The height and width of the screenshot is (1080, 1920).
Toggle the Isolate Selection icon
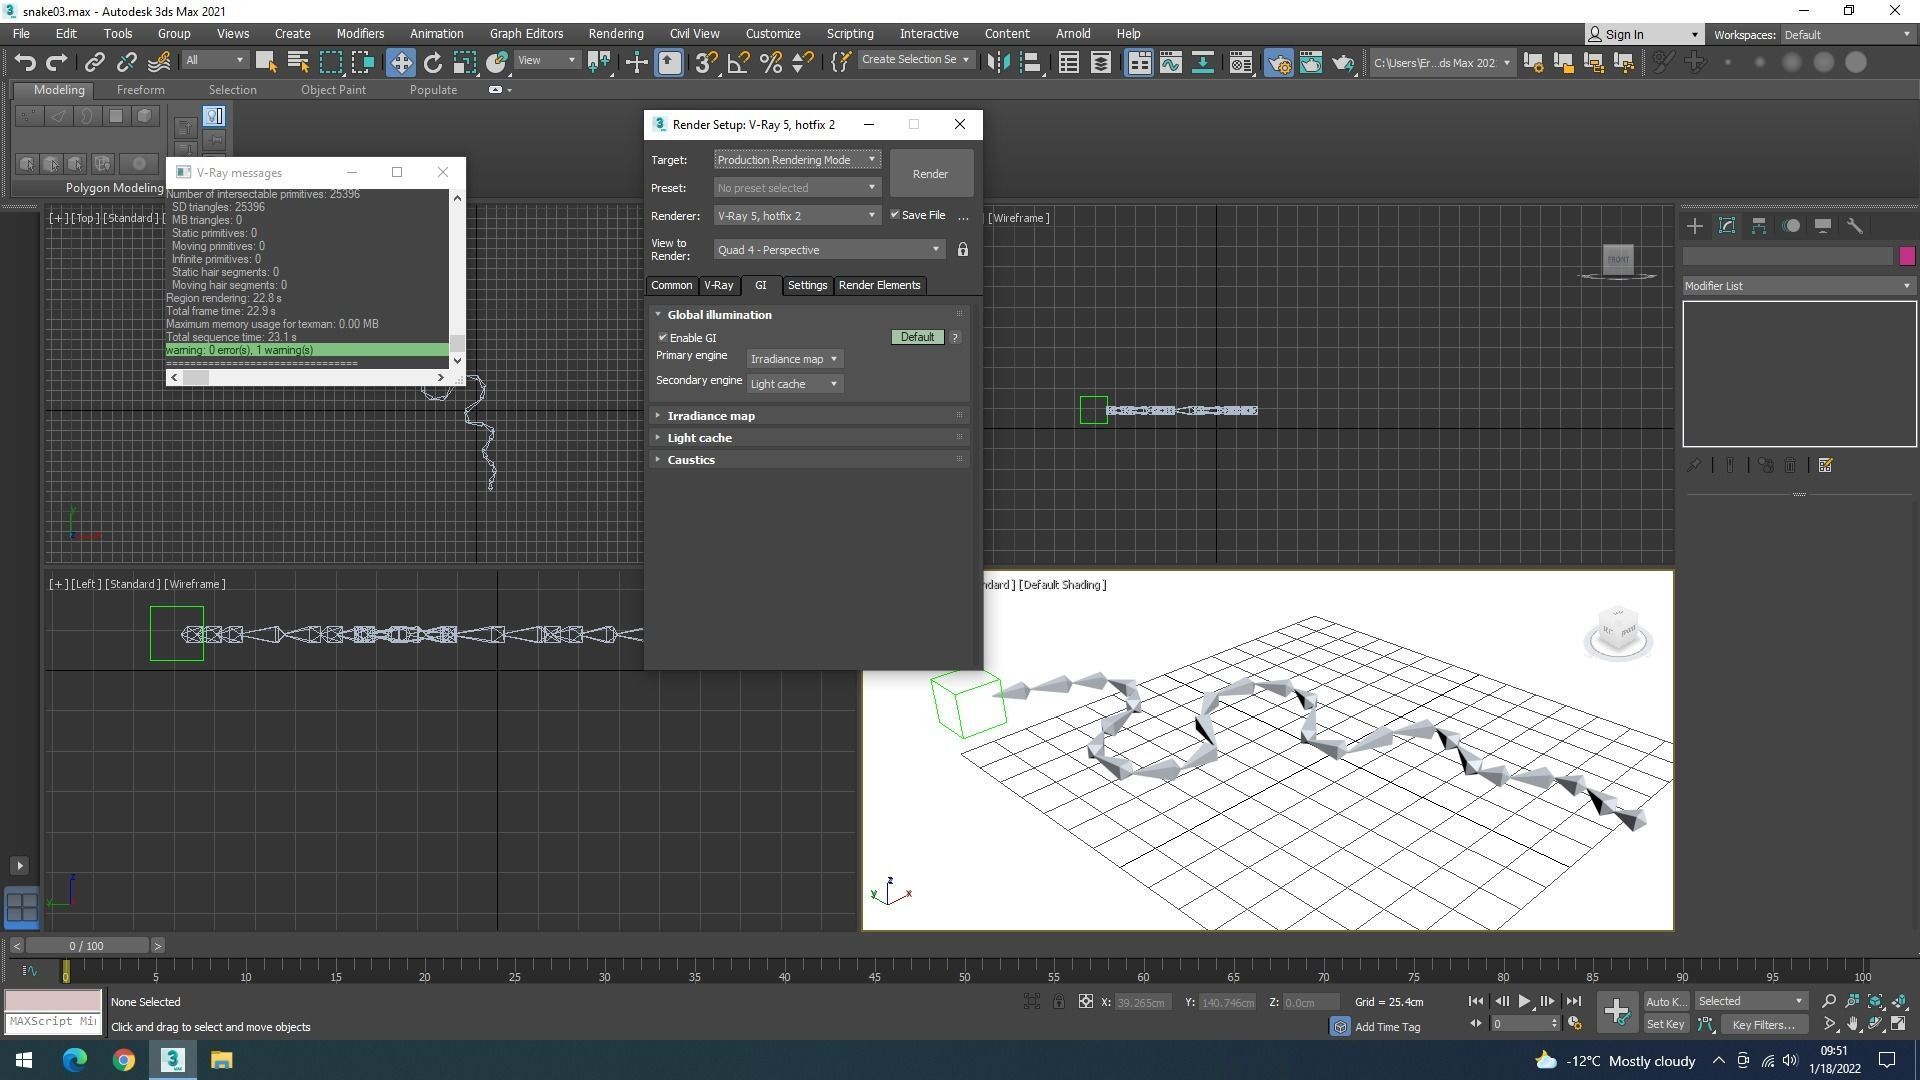(1032, 1001)
